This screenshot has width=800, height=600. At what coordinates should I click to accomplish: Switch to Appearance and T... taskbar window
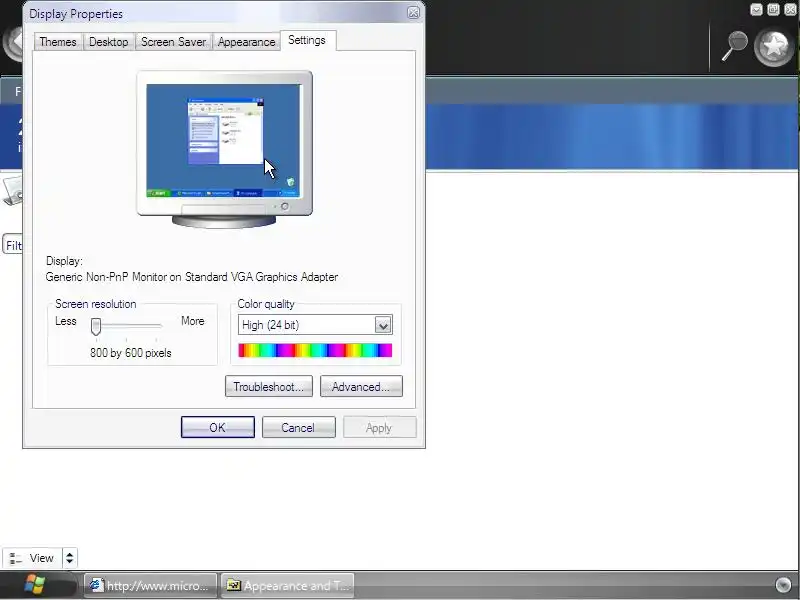288,586
